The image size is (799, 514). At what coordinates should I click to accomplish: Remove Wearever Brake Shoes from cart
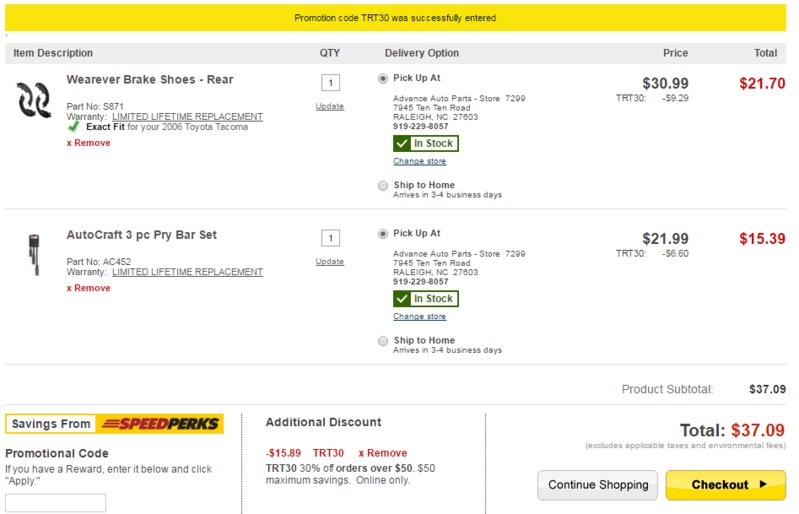point(89,143)
